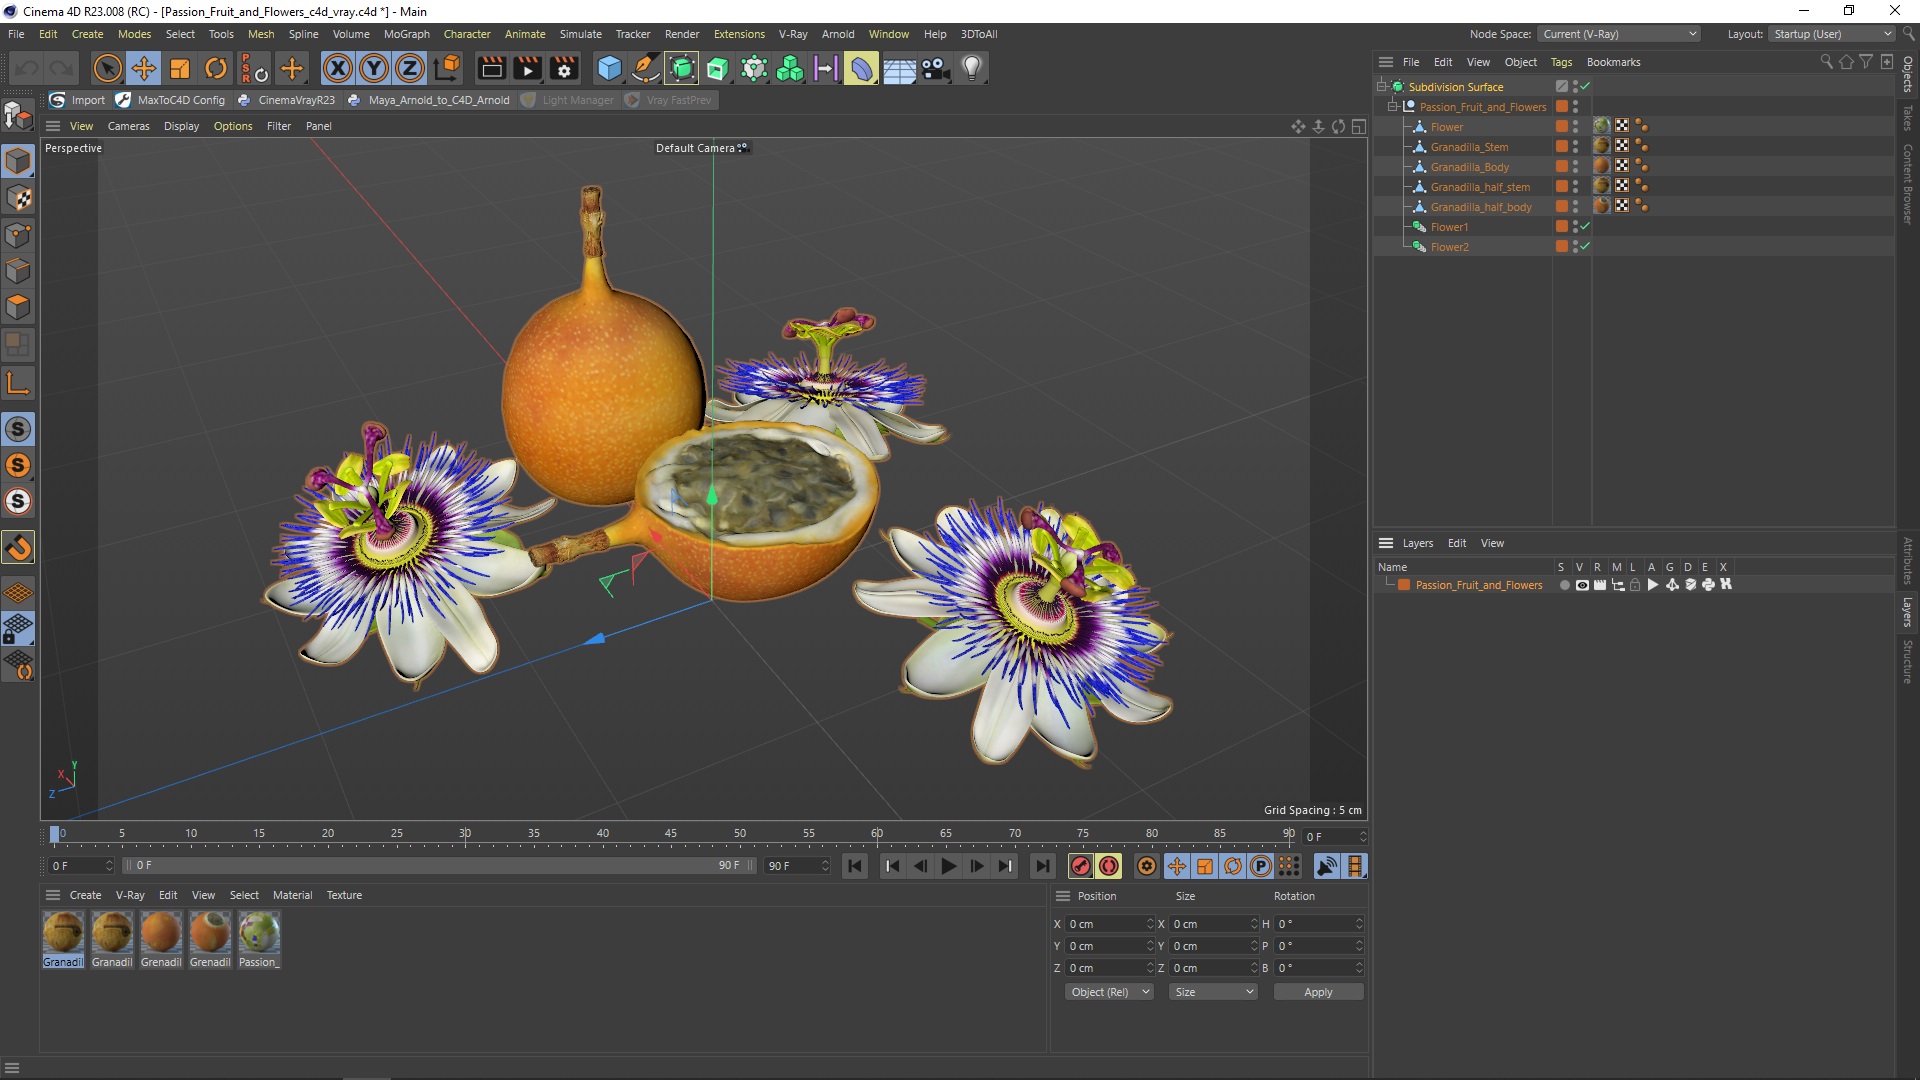Toggle X axis lock
Screen dimensions: 1920x1080
click(x=338, y=68)
